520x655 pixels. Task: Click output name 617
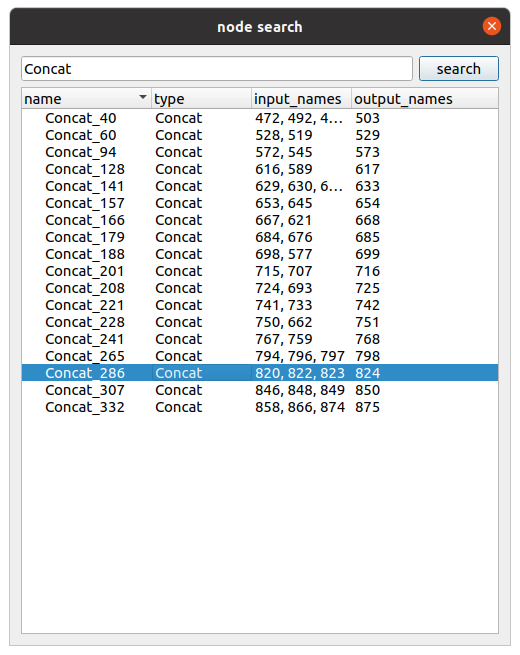tap(368, 169)
